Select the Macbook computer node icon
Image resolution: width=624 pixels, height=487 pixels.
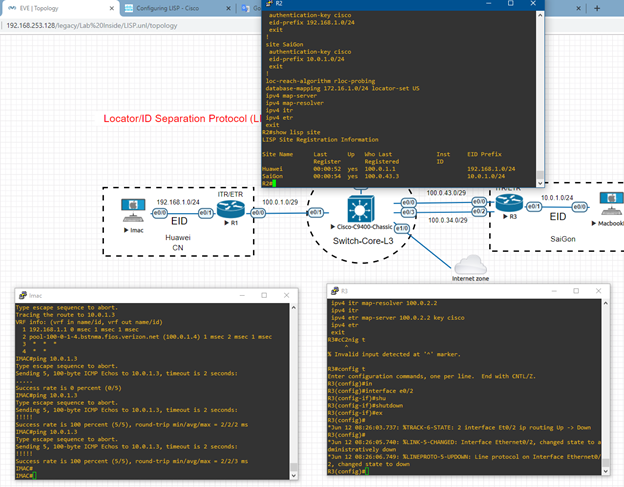[612, 204]
